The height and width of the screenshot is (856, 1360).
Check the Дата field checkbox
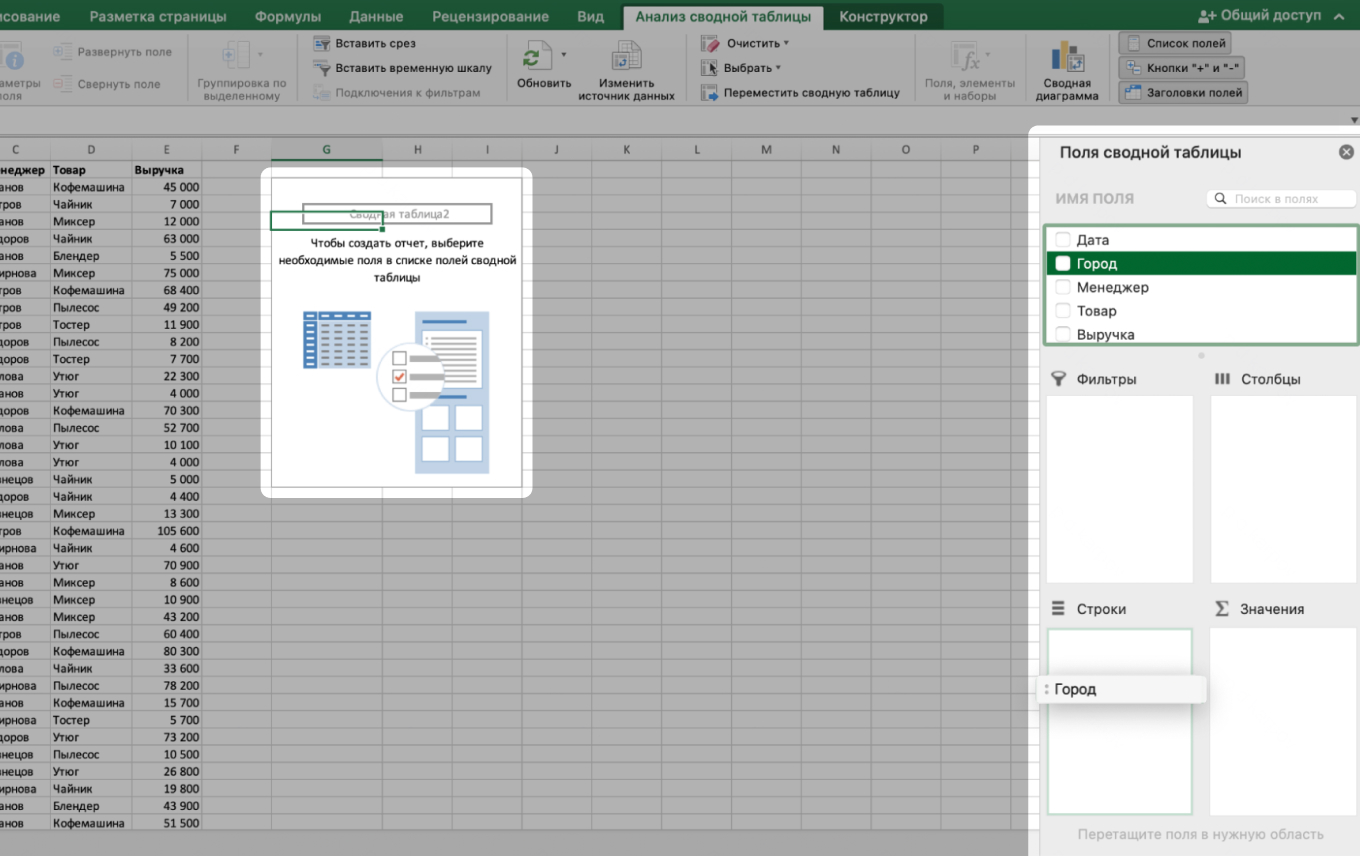1063,240
